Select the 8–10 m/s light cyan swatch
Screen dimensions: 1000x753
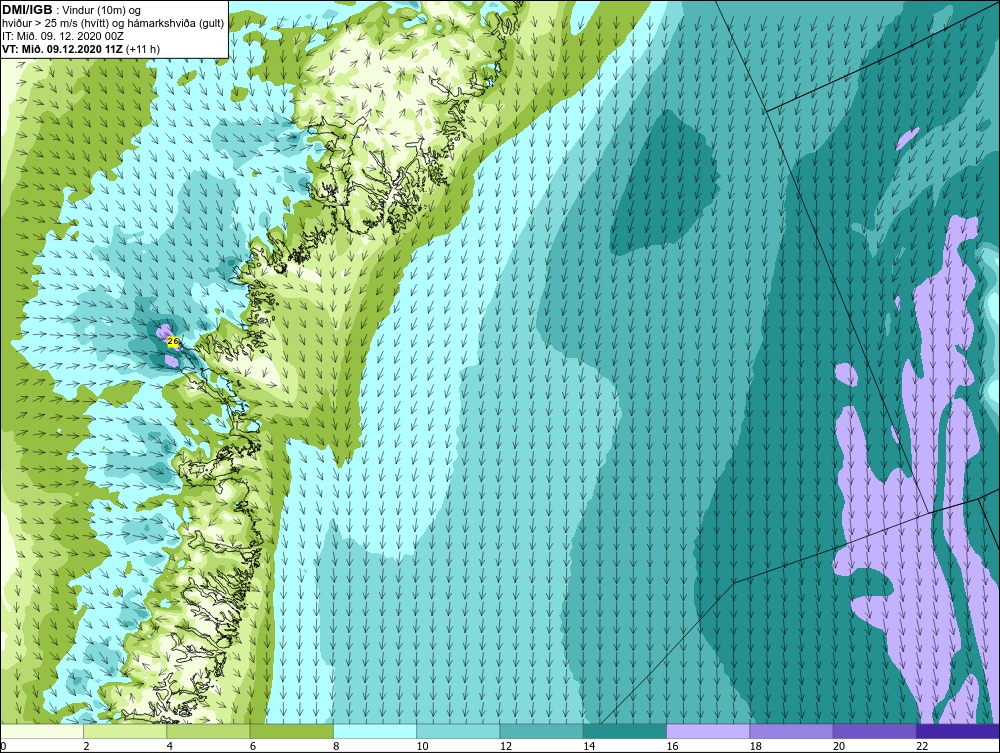[375, 731]
